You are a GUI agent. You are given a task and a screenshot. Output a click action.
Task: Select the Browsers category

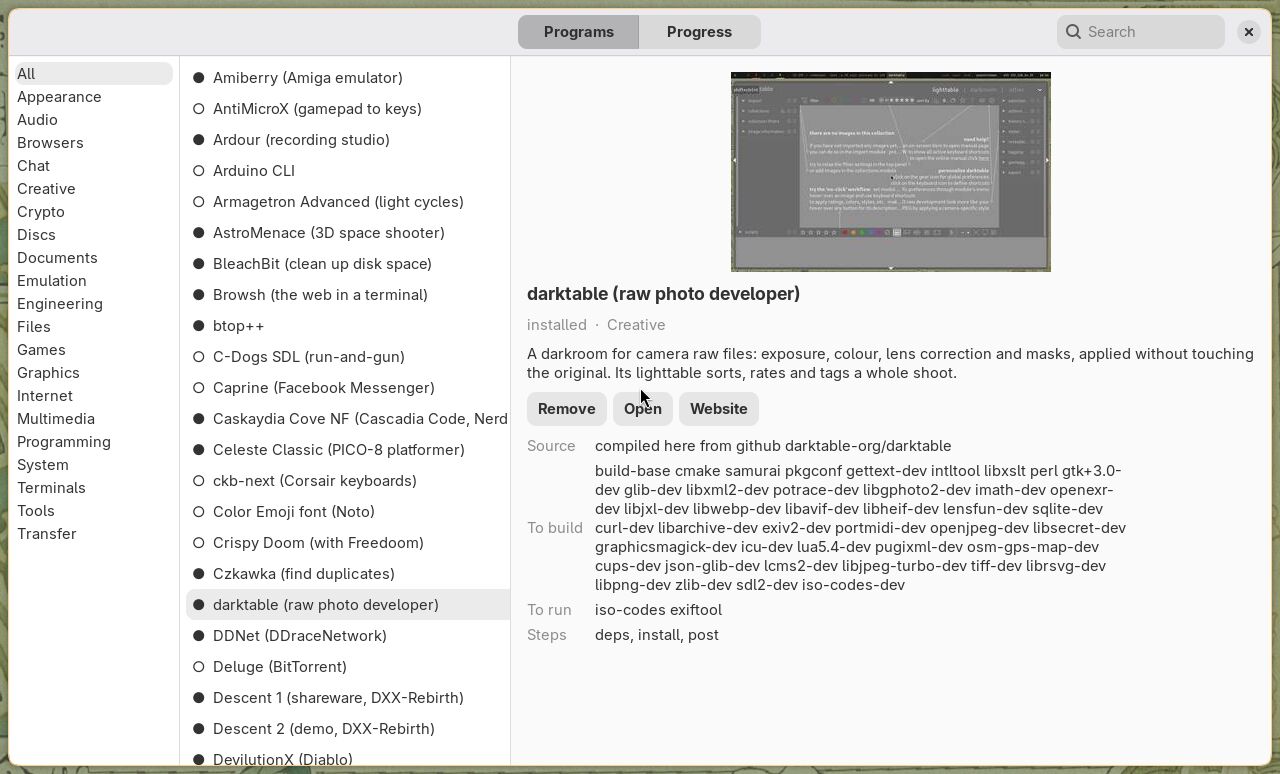(94, 143)
